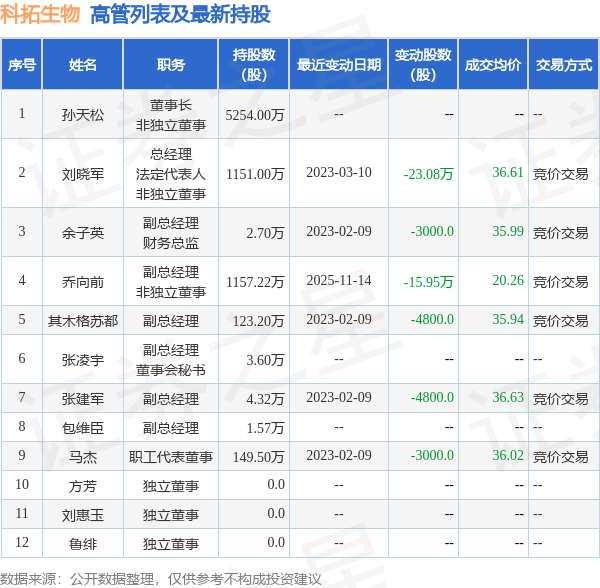The height and width of the screenshot is (588, 600).
Task: Click the 持股数(股) column header
Action: pos(254,64)
